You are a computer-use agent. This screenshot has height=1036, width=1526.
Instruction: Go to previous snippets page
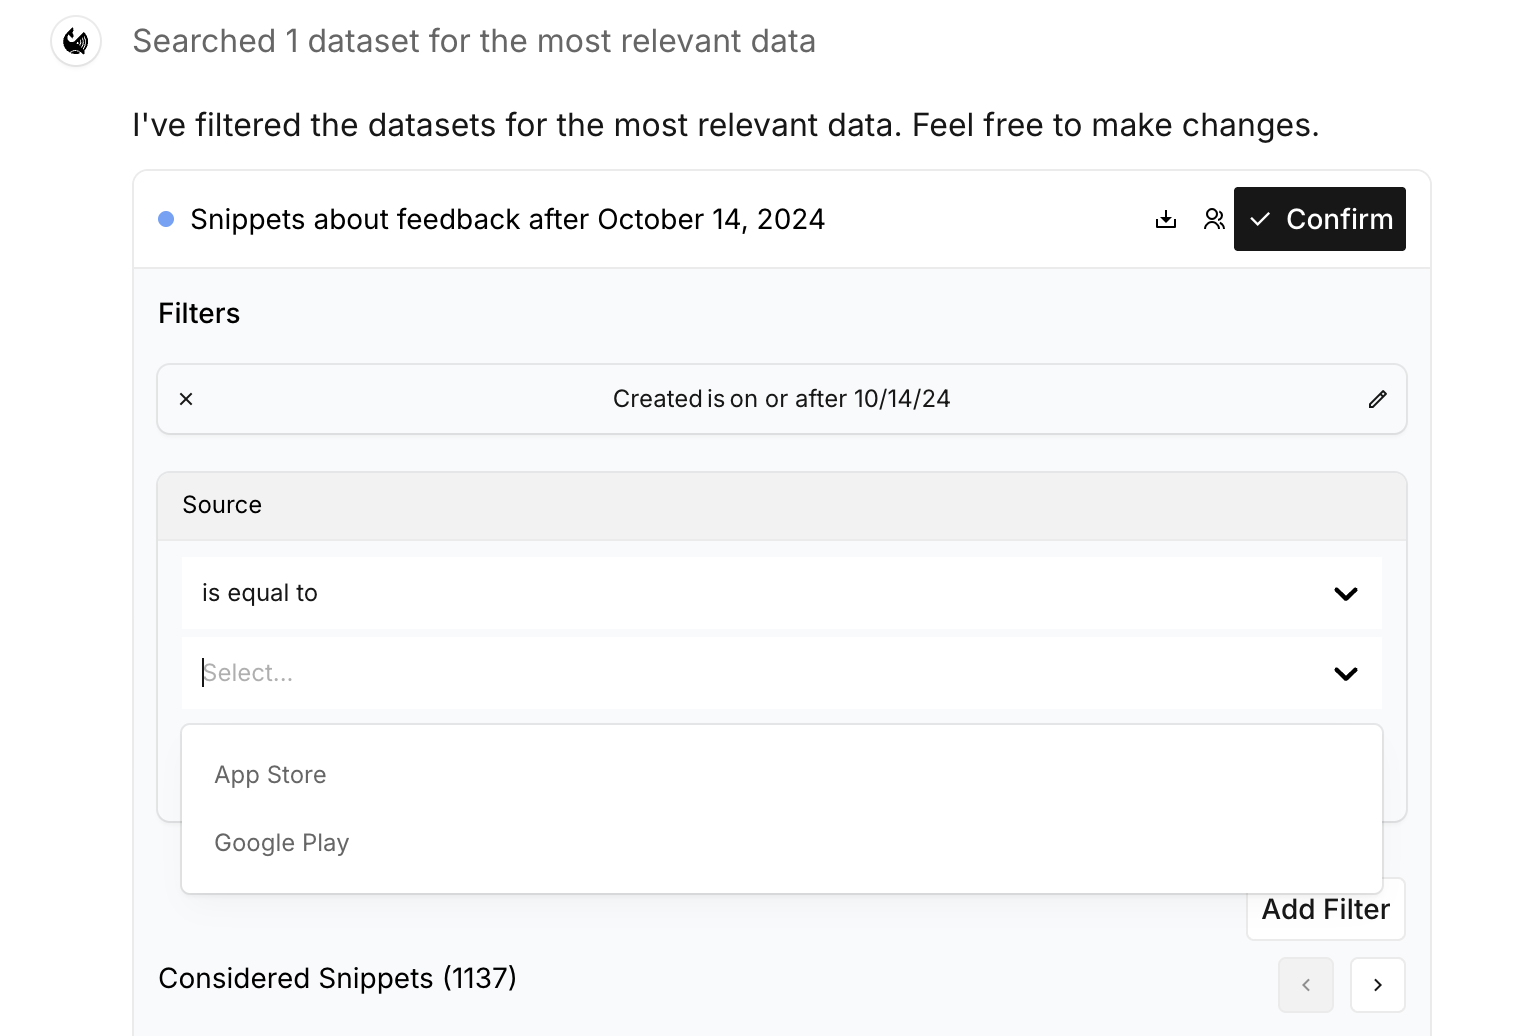tap(1305, 985)
